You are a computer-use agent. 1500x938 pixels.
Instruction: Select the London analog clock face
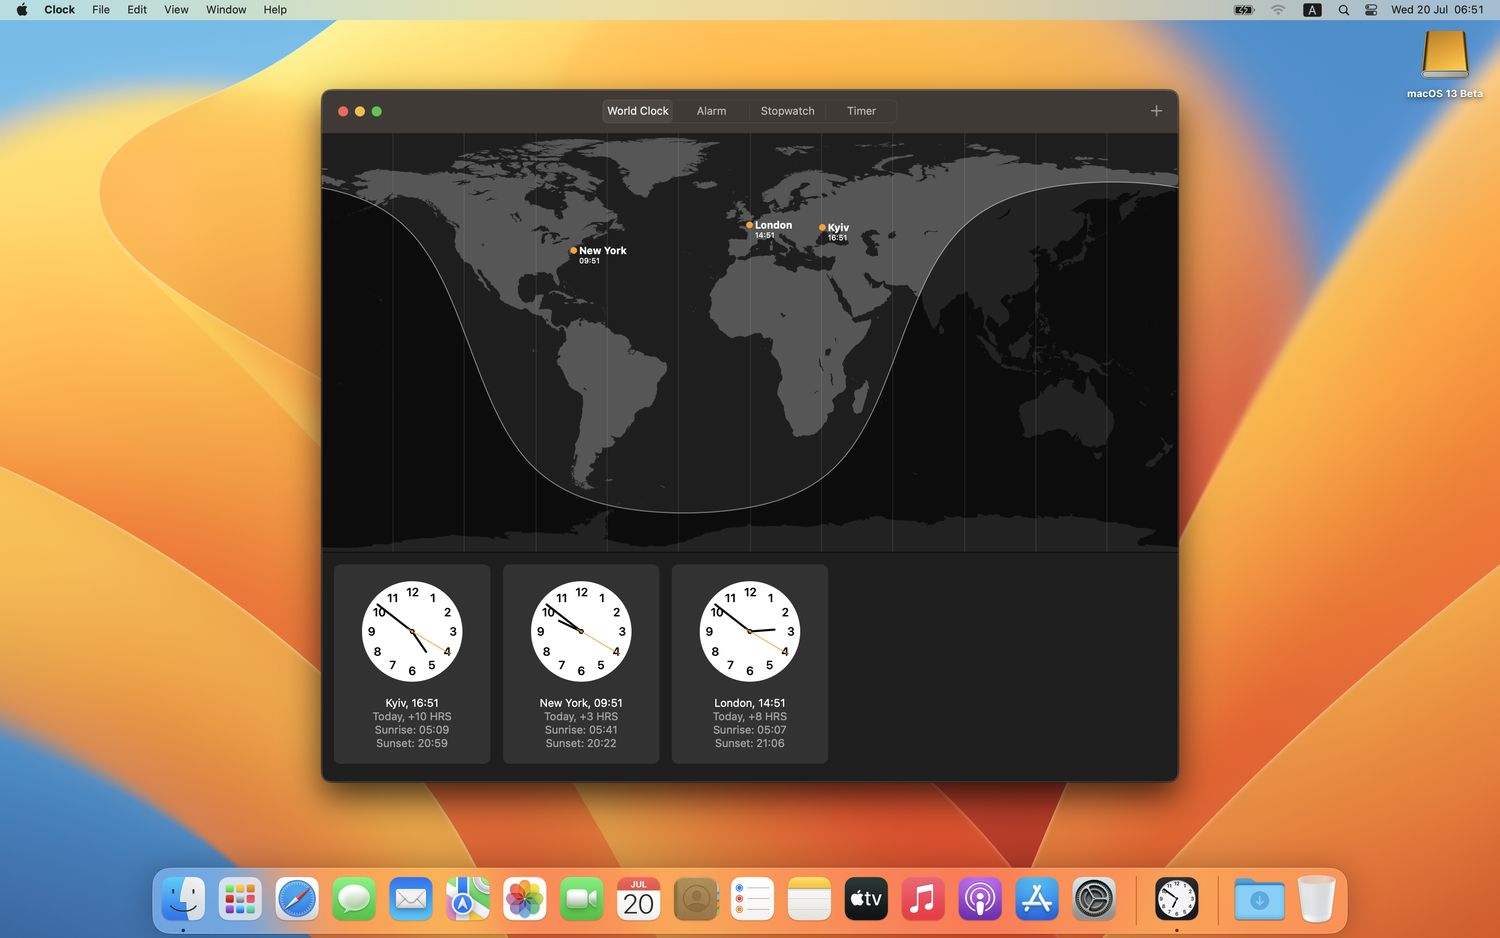tap(749, 631)
